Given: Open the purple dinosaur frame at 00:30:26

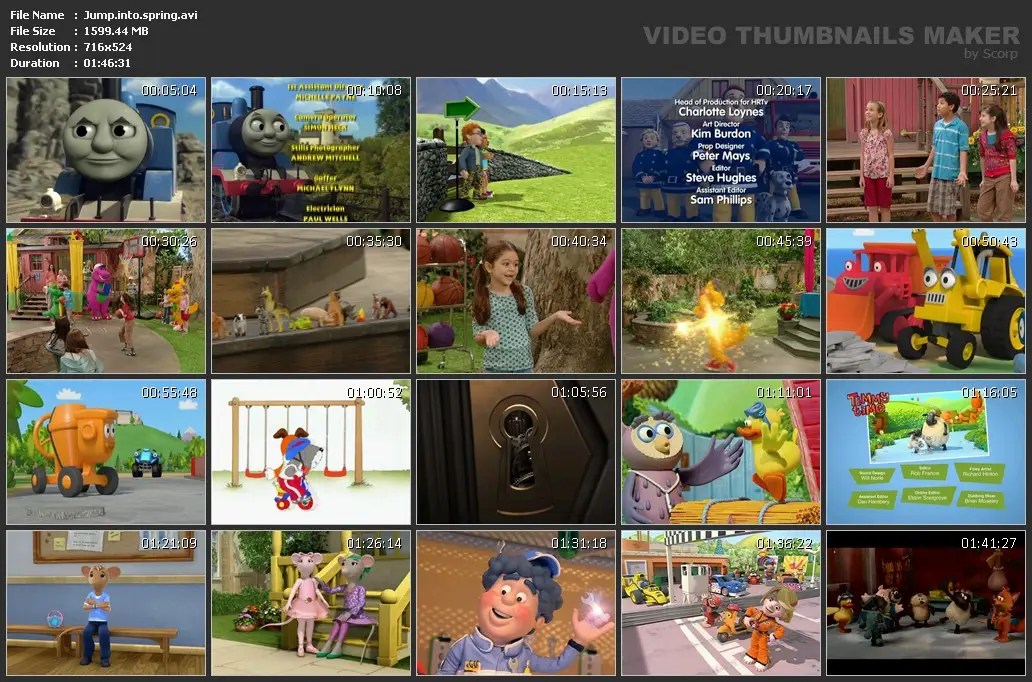Looking at the screenshot, I should pyautogui.click(x=106, y=301).
